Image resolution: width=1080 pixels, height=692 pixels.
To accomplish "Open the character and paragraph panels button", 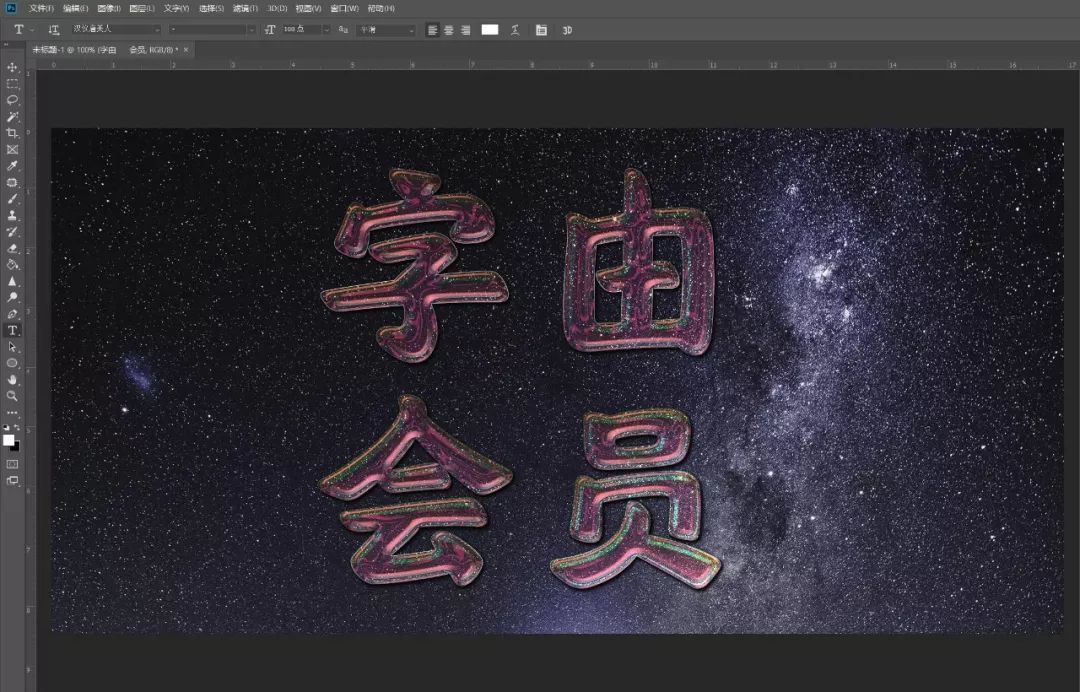I will pyautogui.click(x=541, y=30).
